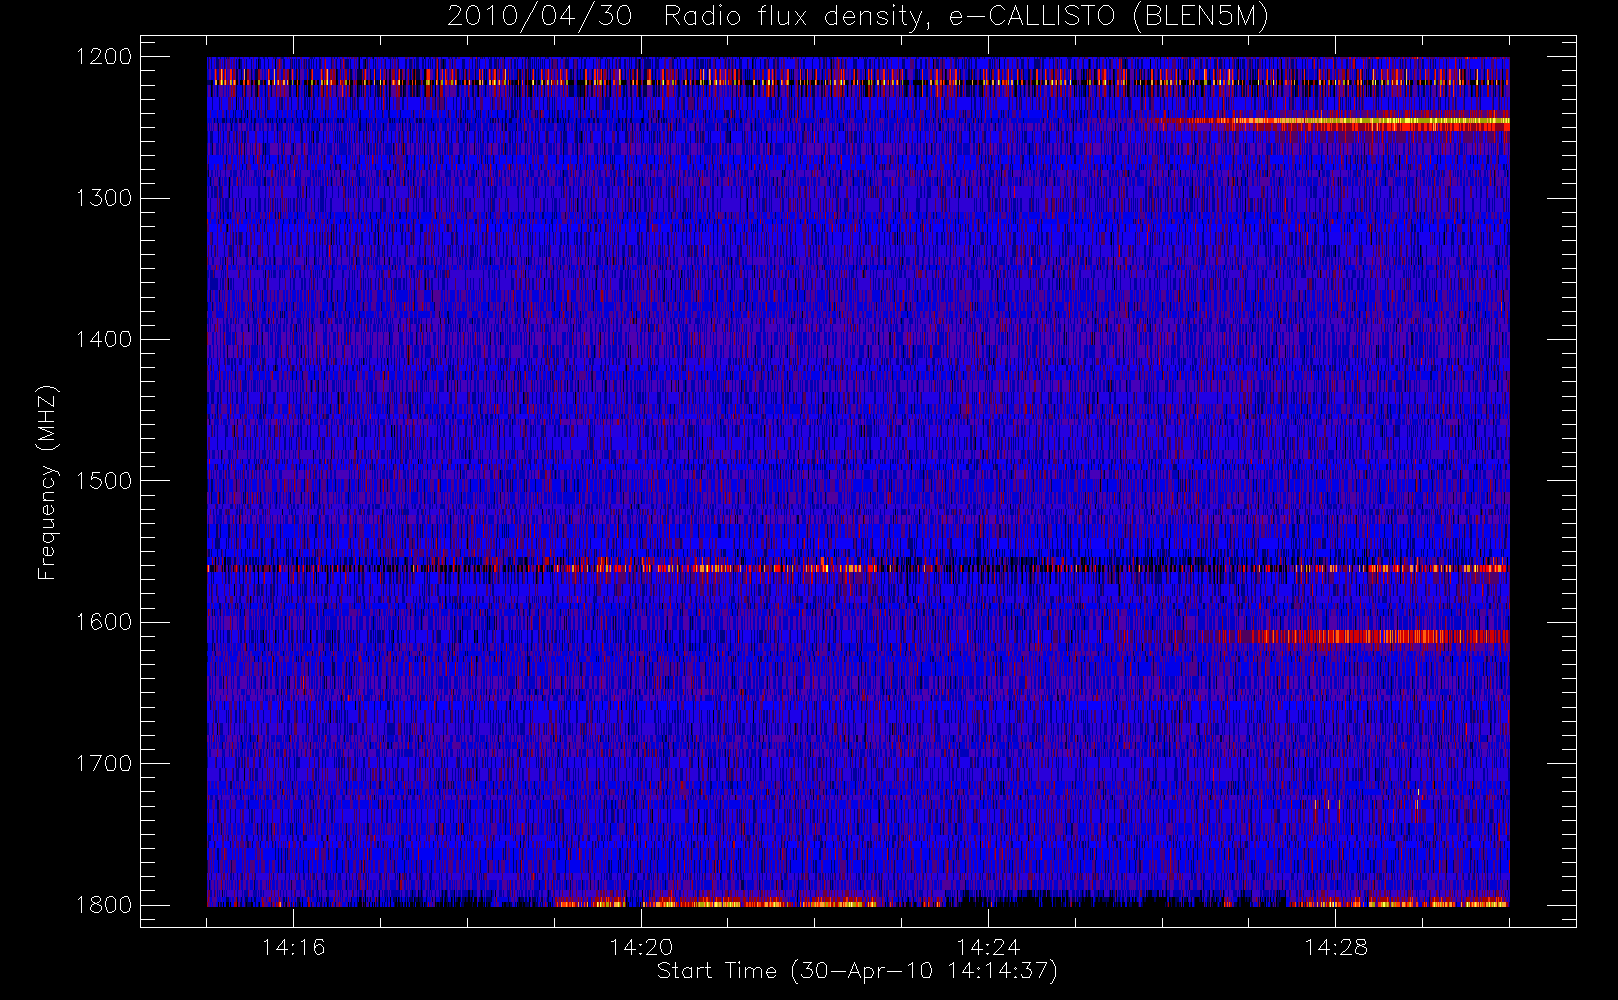
Task: Click the 'Frequency (MHZ)' axis label
Action: coord(47,482)
